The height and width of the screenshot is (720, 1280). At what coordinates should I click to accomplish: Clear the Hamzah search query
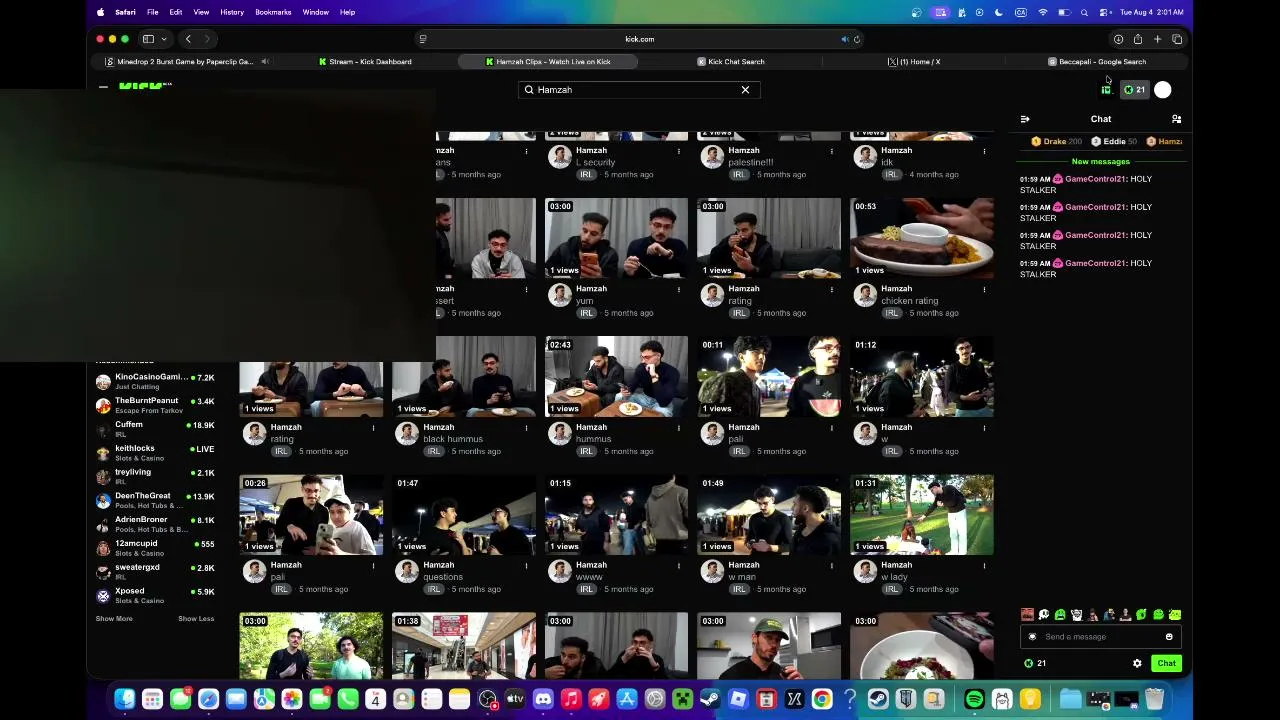point(745,90)
